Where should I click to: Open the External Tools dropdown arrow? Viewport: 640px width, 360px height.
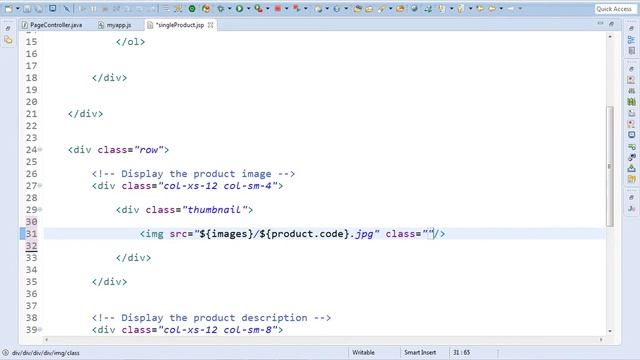pos(305,9)
